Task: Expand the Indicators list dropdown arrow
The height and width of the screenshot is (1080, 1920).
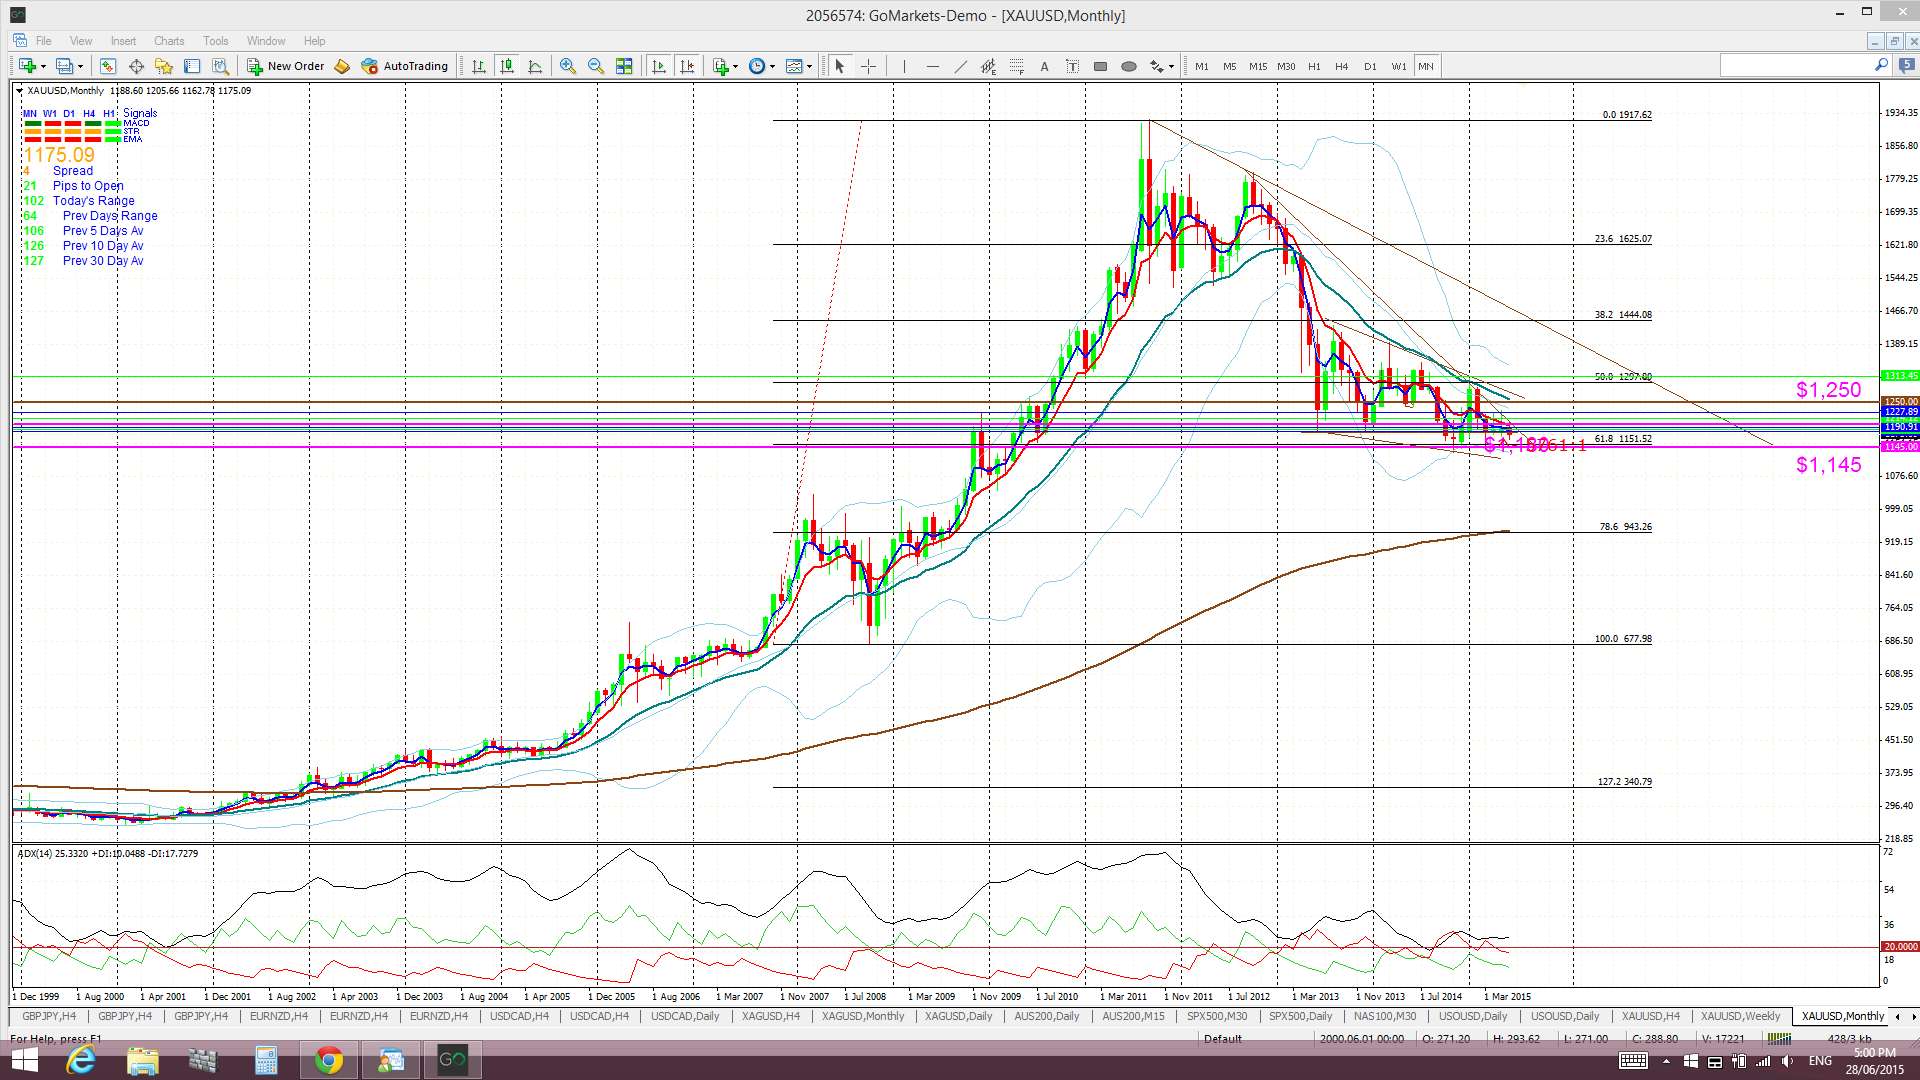Action: click(735, 66)
